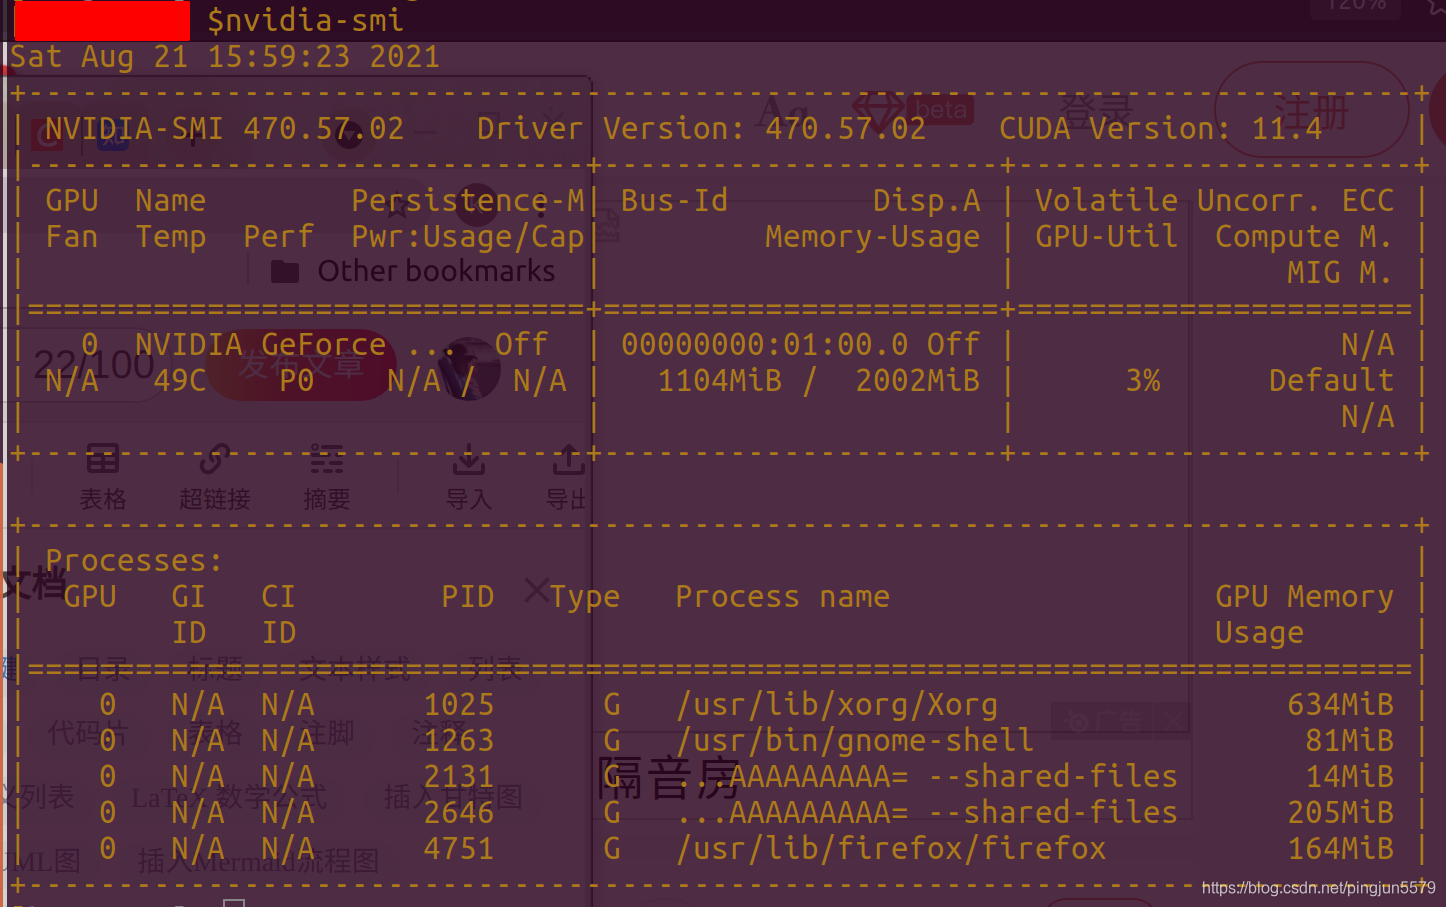Click the 634MiB Xorg memory usage
Image resolution: width=1446 pixels, height=907 pixels.
click(1341, 705)
